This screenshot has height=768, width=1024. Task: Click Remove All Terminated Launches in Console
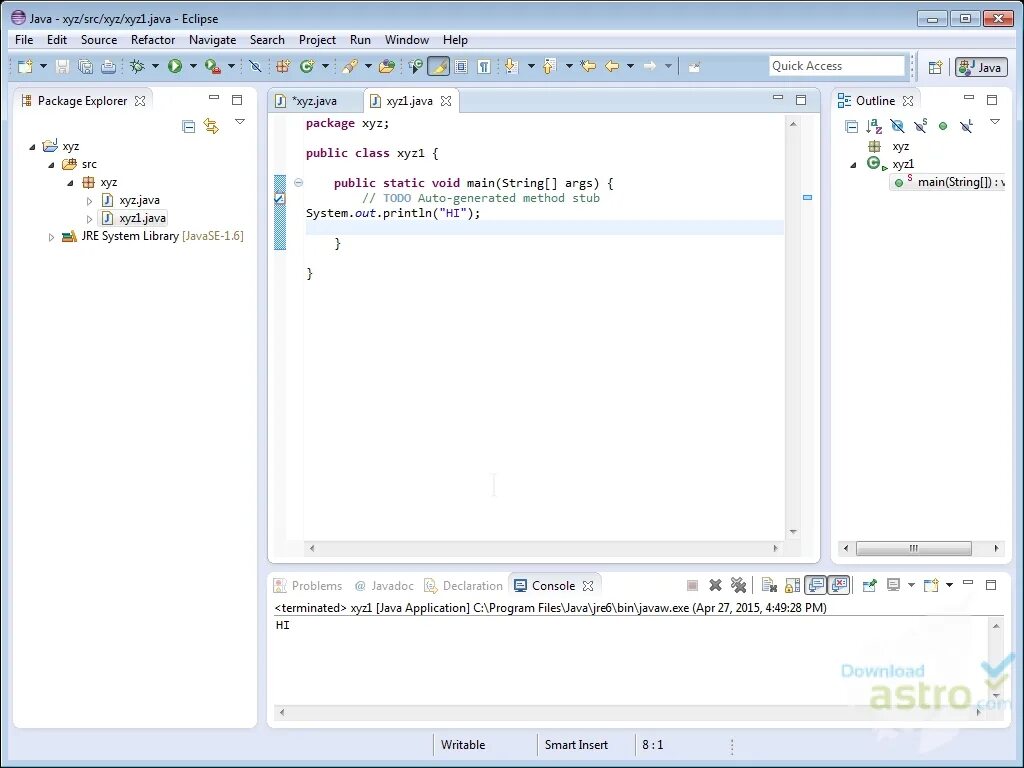point(738,585)
